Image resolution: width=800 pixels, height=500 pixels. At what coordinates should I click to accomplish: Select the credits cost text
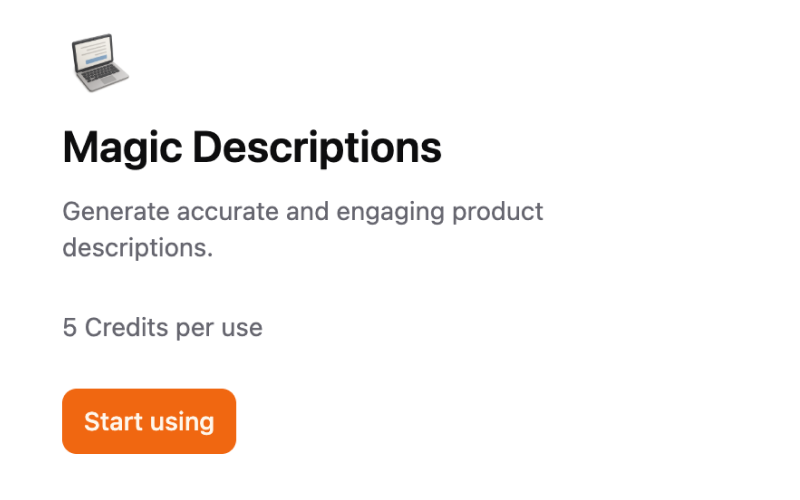[x=162, y=328]
